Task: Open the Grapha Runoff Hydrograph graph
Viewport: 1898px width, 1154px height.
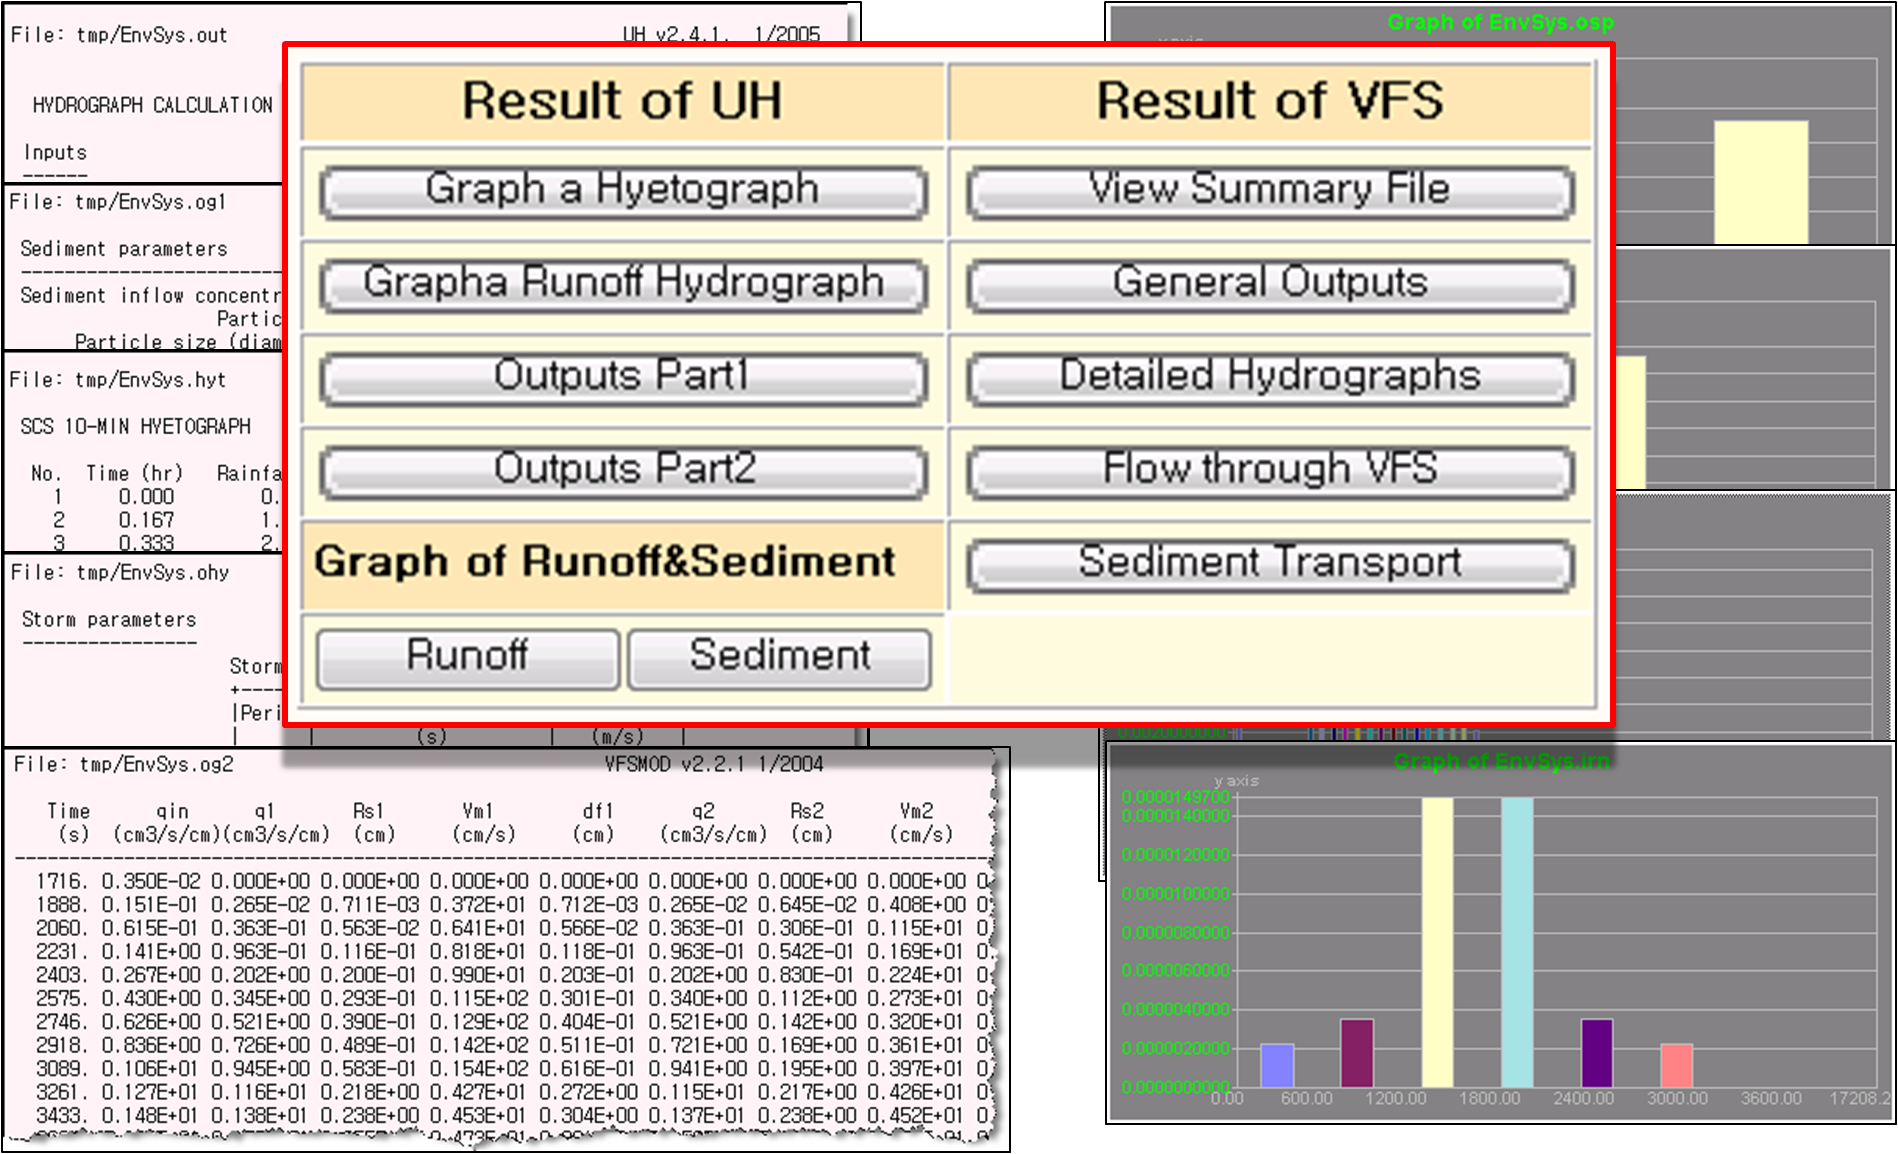Action: click(x=622, y=285)
